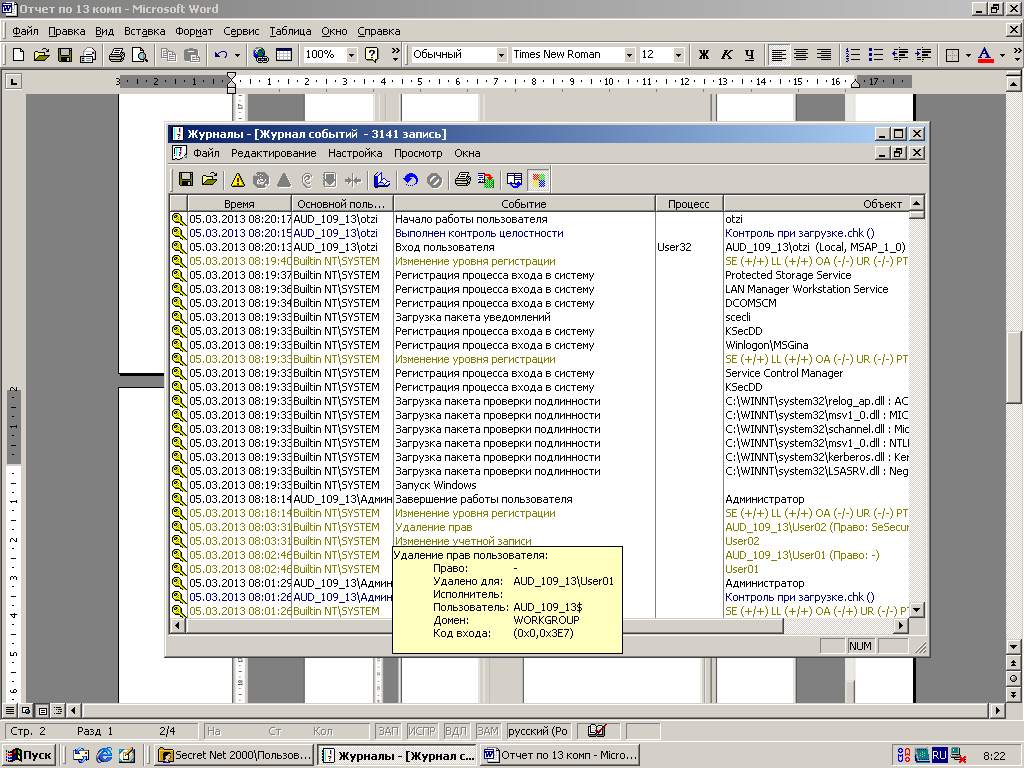Viewport: 1024px width, 768px height.
Task: Insert a hyperlink with the globe icon
Action: click(261, 55)
